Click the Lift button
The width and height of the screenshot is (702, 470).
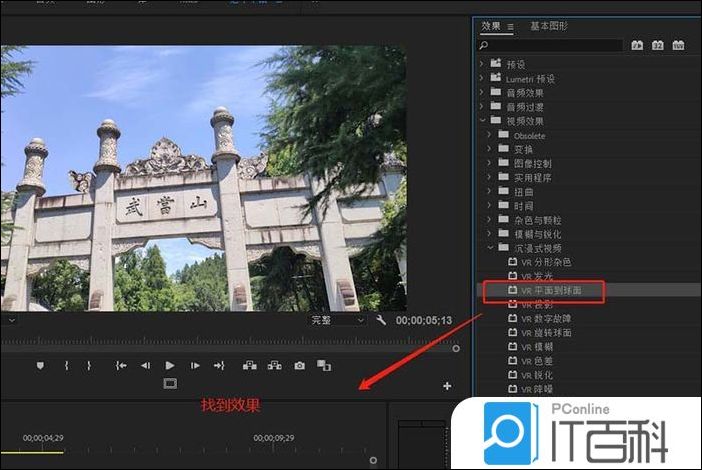[250, 366]
